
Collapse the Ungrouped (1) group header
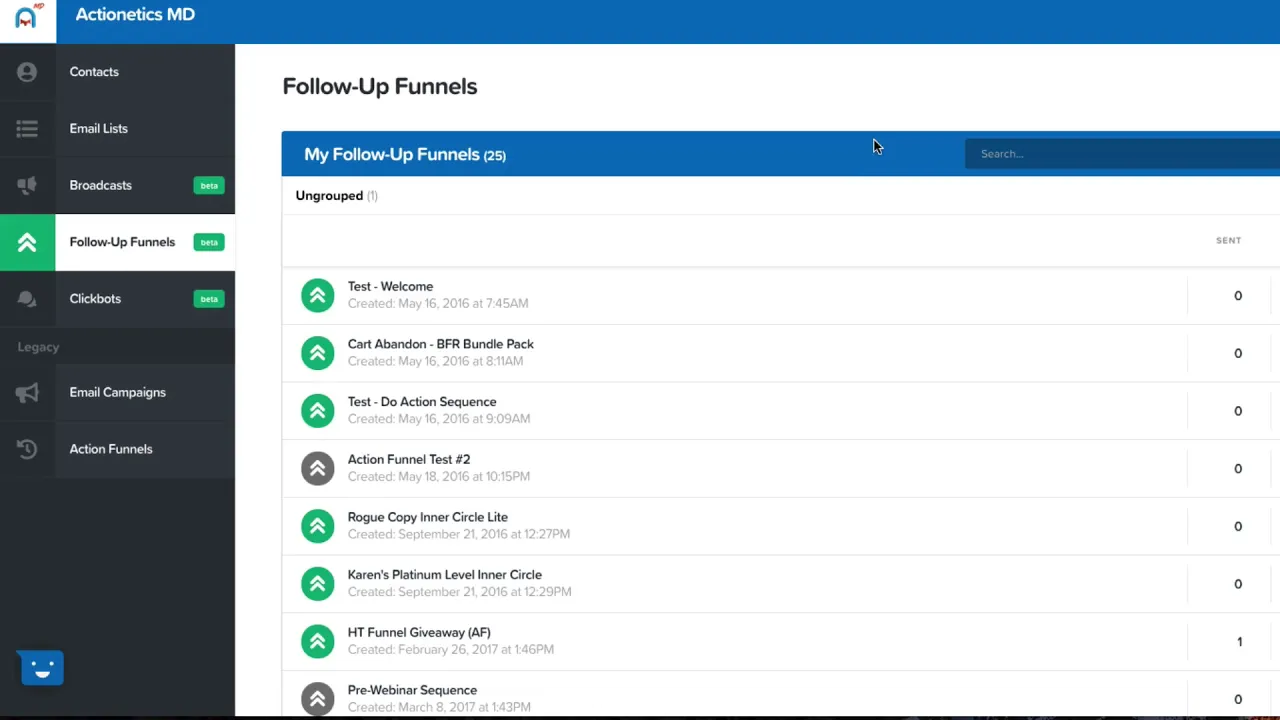pyautogui.click(x=336, y=196)
